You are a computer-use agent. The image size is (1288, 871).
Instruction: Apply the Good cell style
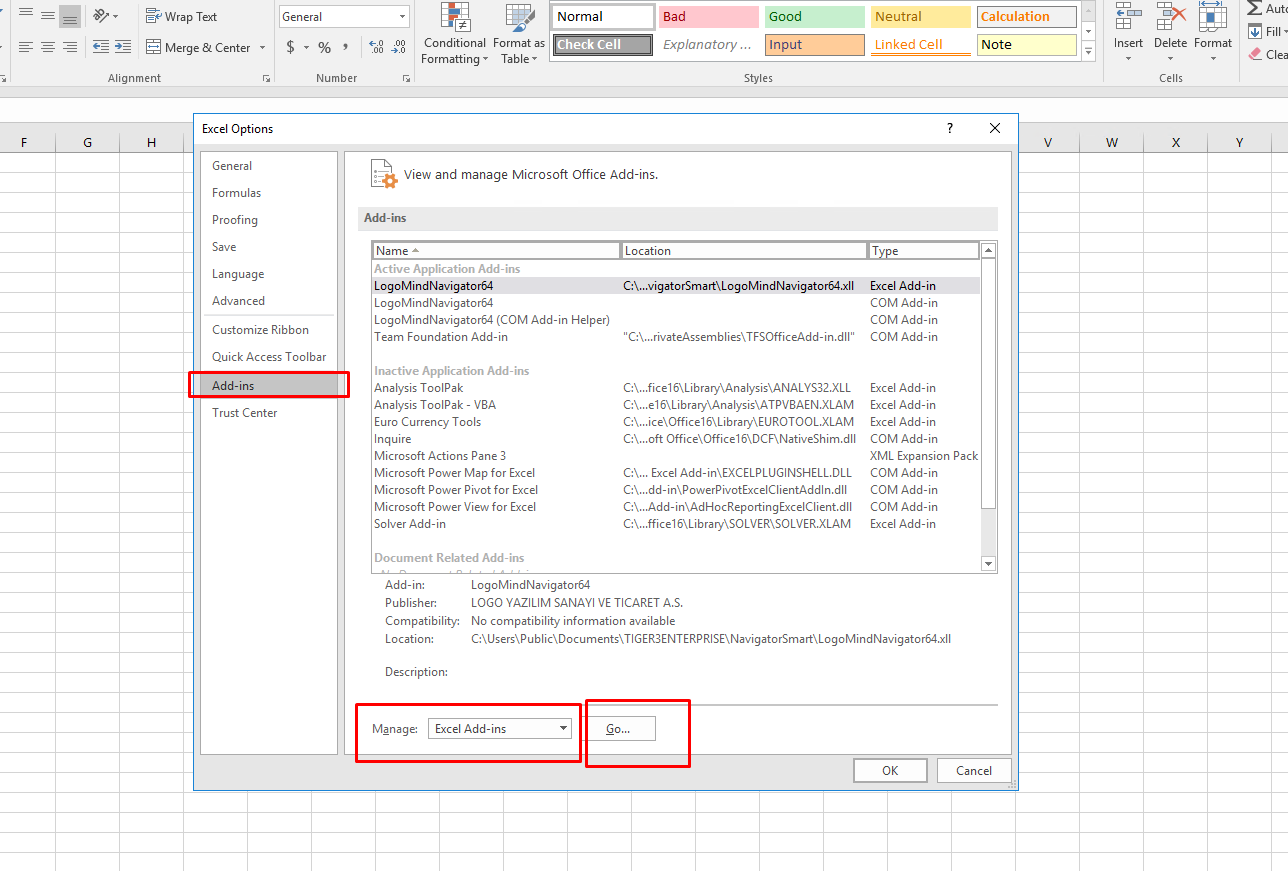click(x=813, y=17)
